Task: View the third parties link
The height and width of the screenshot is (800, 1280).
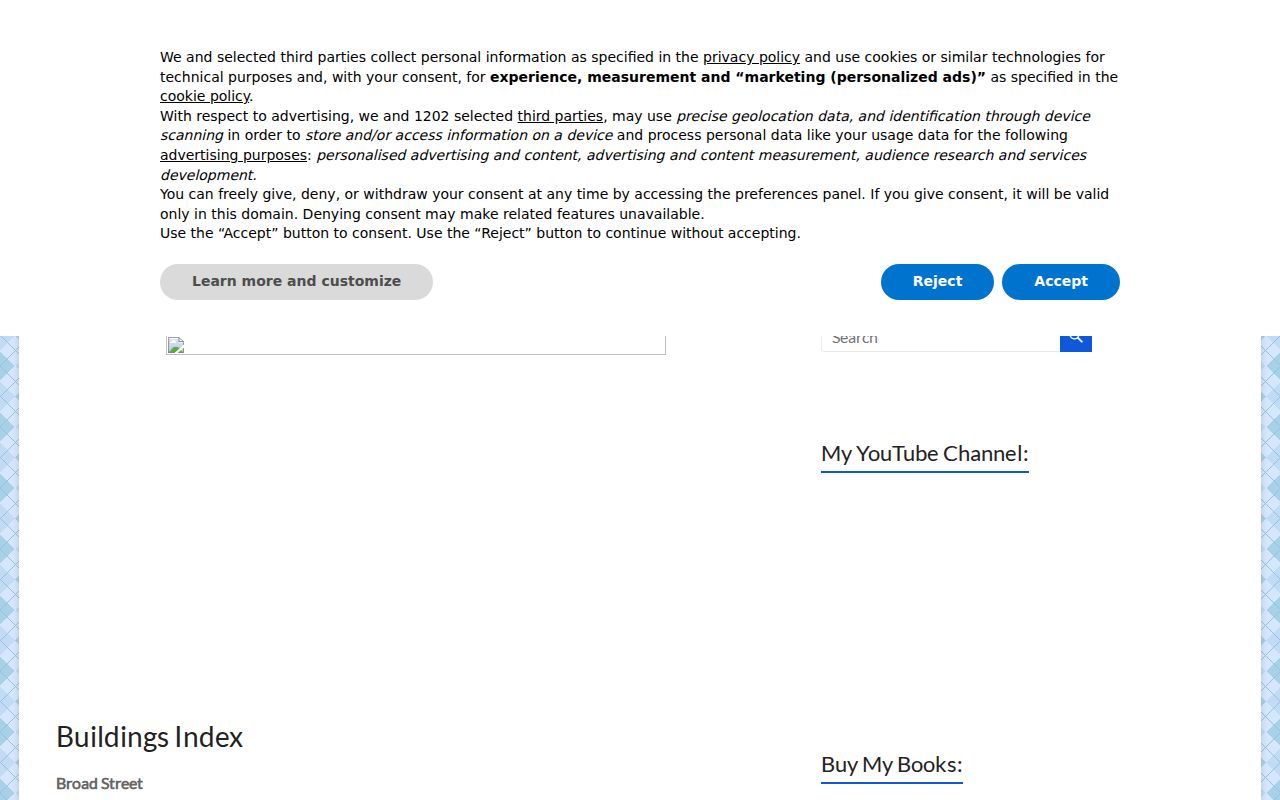Action: coord(560,117)
